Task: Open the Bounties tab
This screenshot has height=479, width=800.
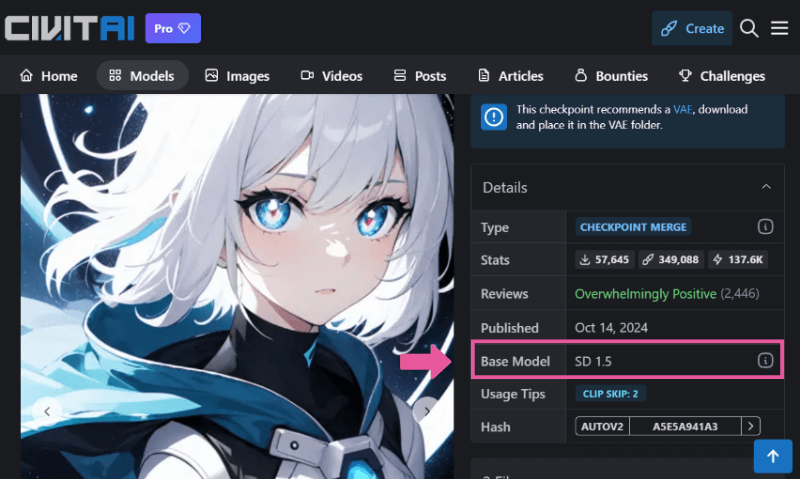Action: coord(611,76)
